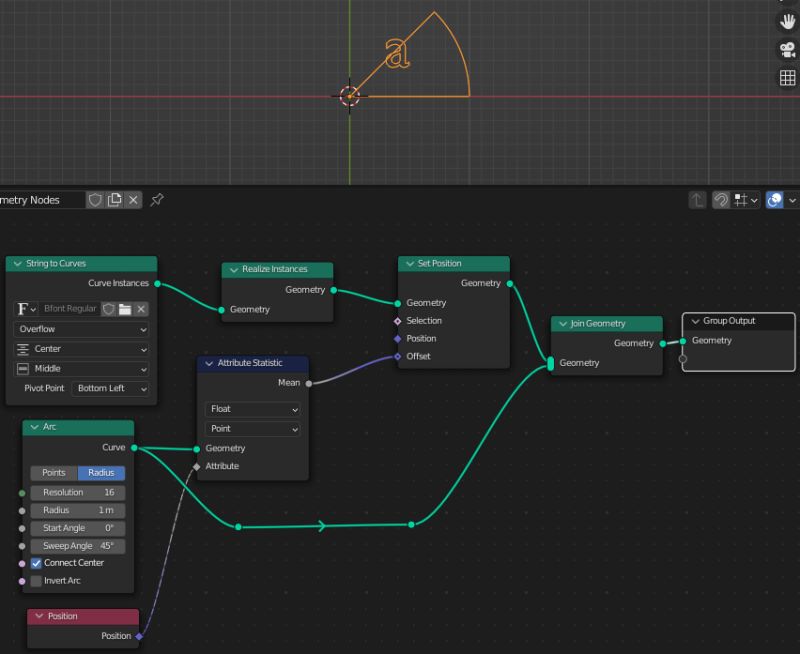This screenshot has height=654, width=800.
Task: Select the Radius tab in the Arc node
Action: pos(100,473)
